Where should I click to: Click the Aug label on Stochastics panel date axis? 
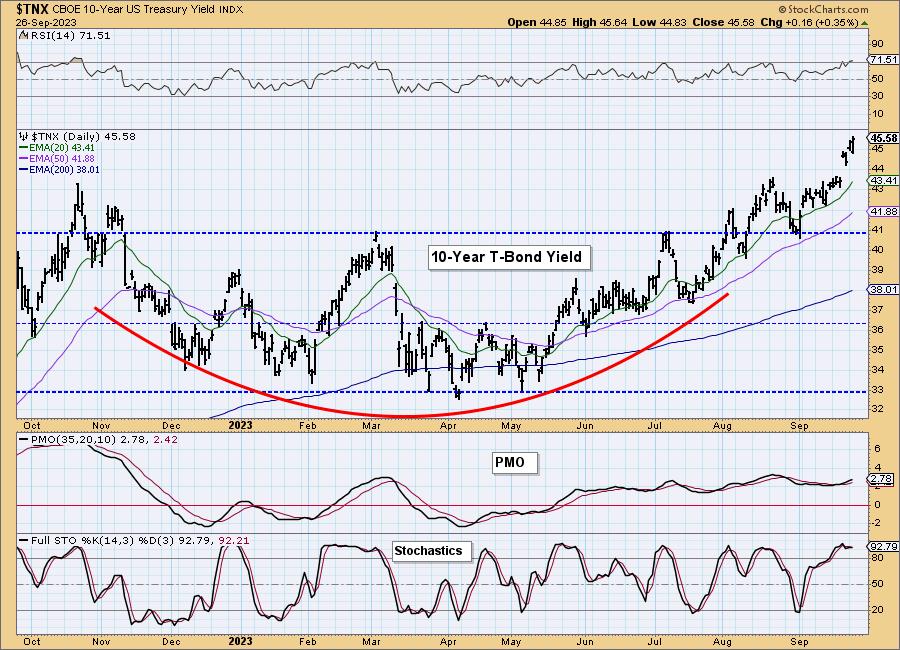coord(723,641)
